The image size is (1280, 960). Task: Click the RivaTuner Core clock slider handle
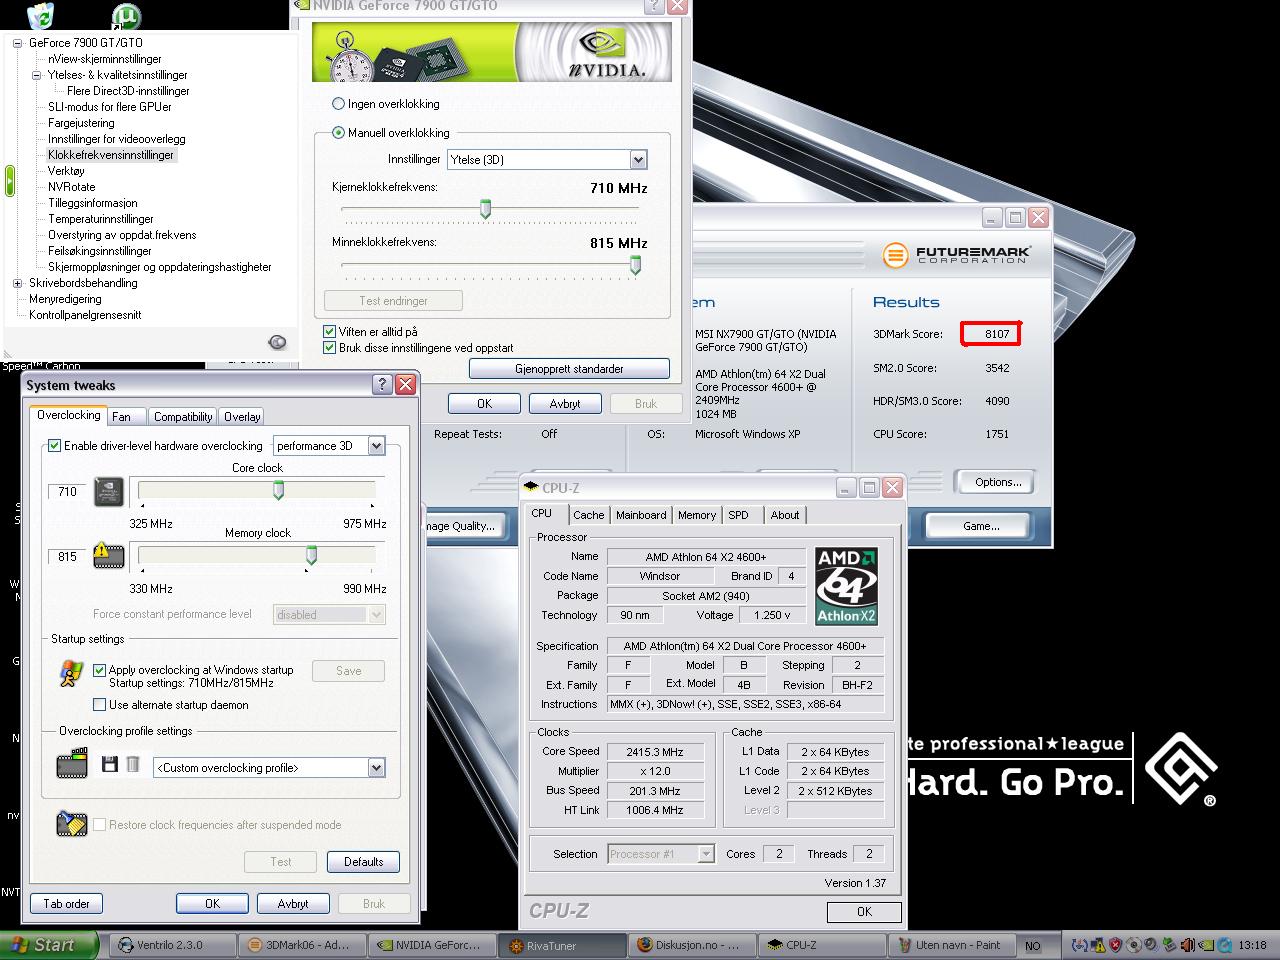278,490
